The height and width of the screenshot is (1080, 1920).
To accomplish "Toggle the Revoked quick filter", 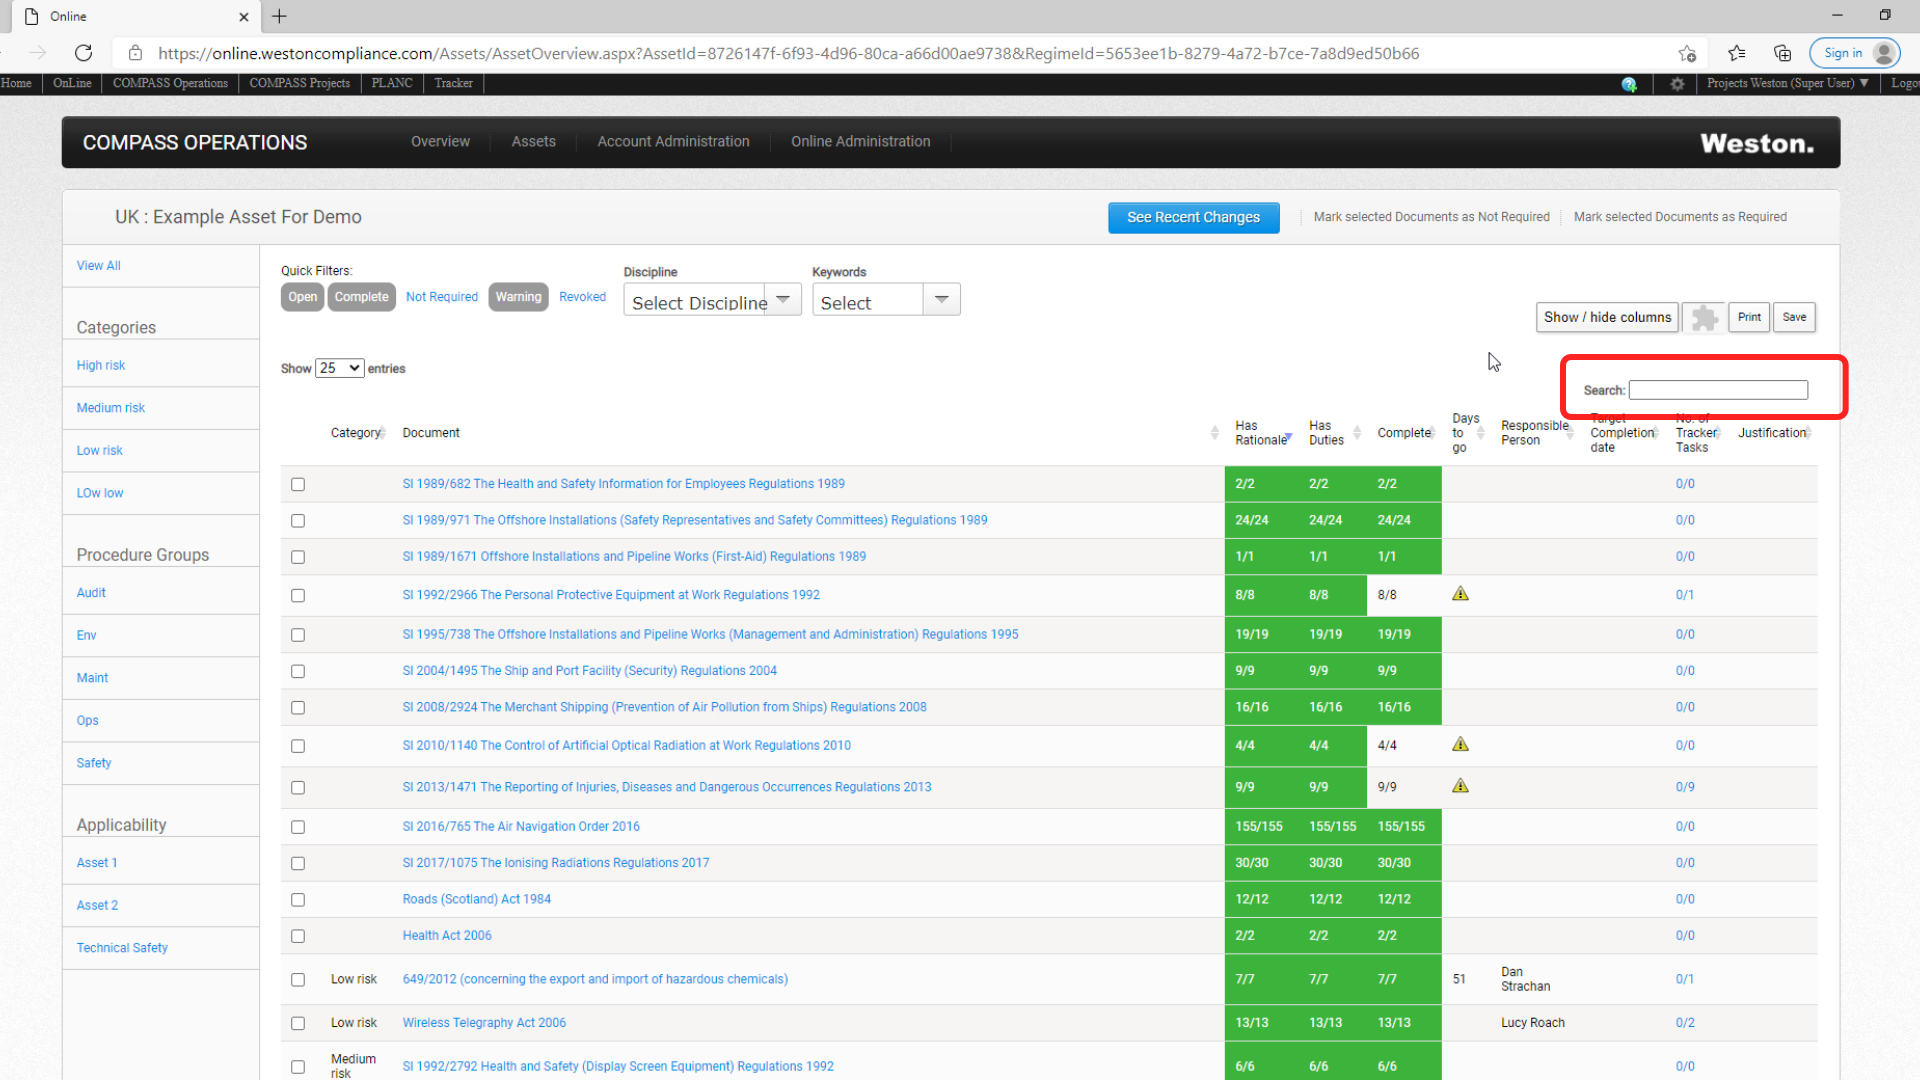I will [582, 297].
